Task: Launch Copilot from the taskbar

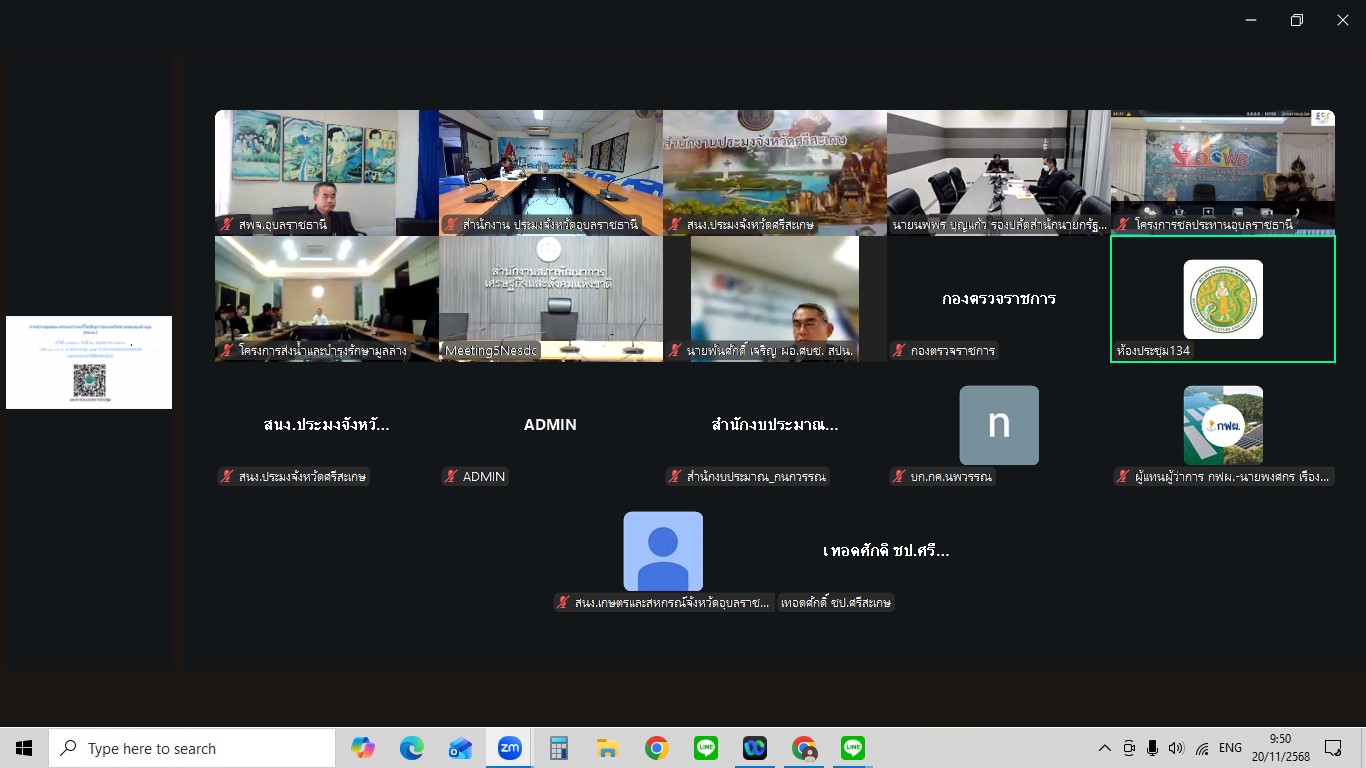Action: [363, 748]
